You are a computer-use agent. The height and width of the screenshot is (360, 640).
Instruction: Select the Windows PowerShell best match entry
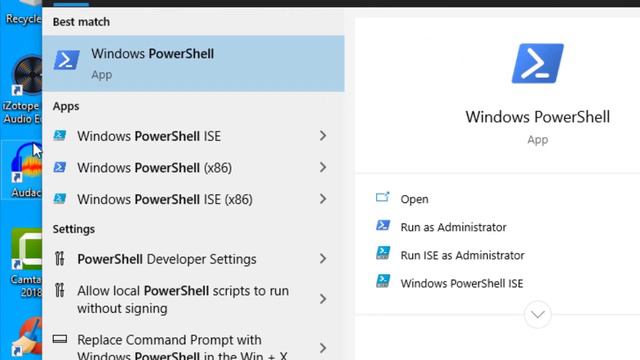coord(193,63)
